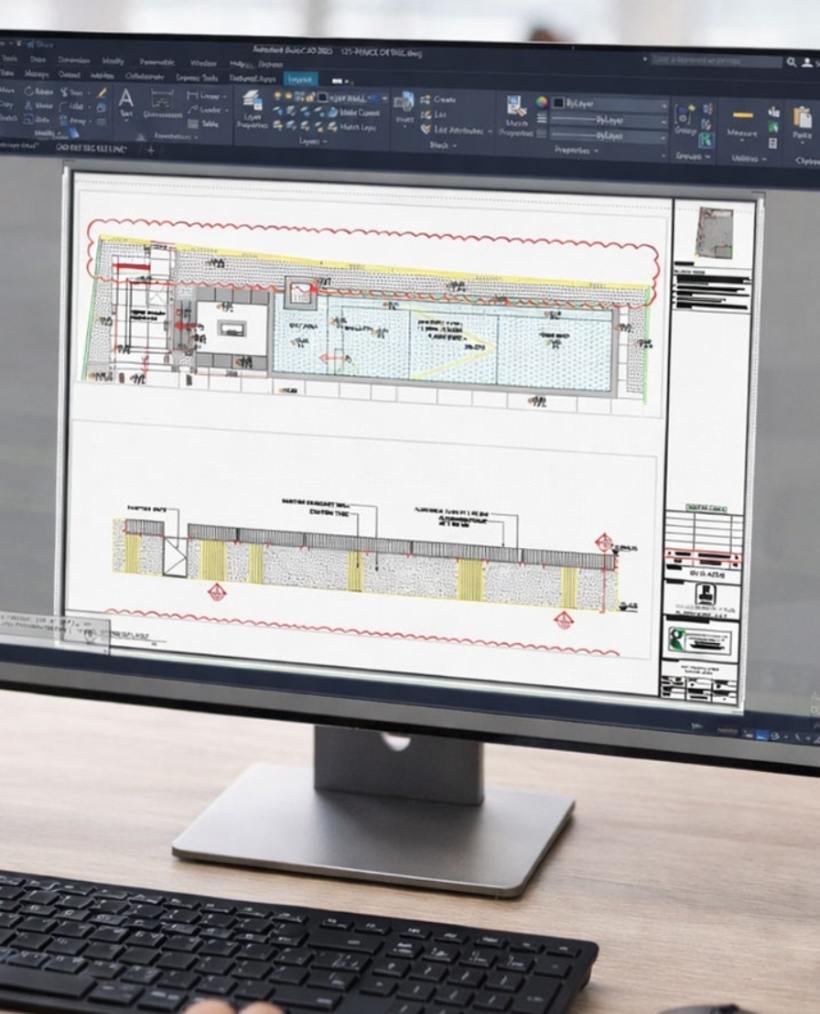
Task: Click the Edit Attributes button
Action: [451, 129]
